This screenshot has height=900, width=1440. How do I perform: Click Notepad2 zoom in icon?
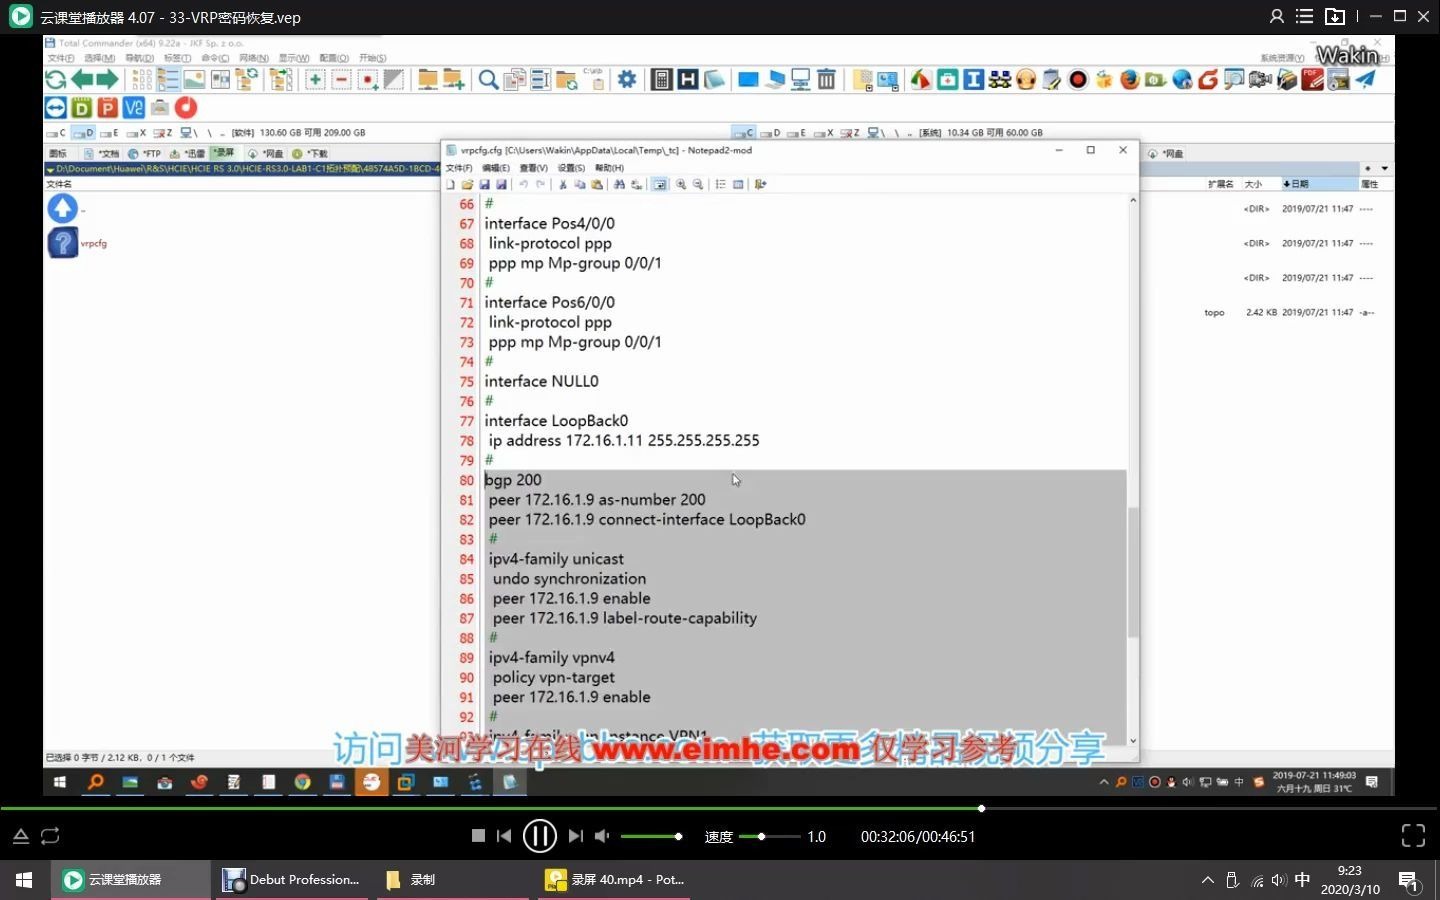[681, 185]
